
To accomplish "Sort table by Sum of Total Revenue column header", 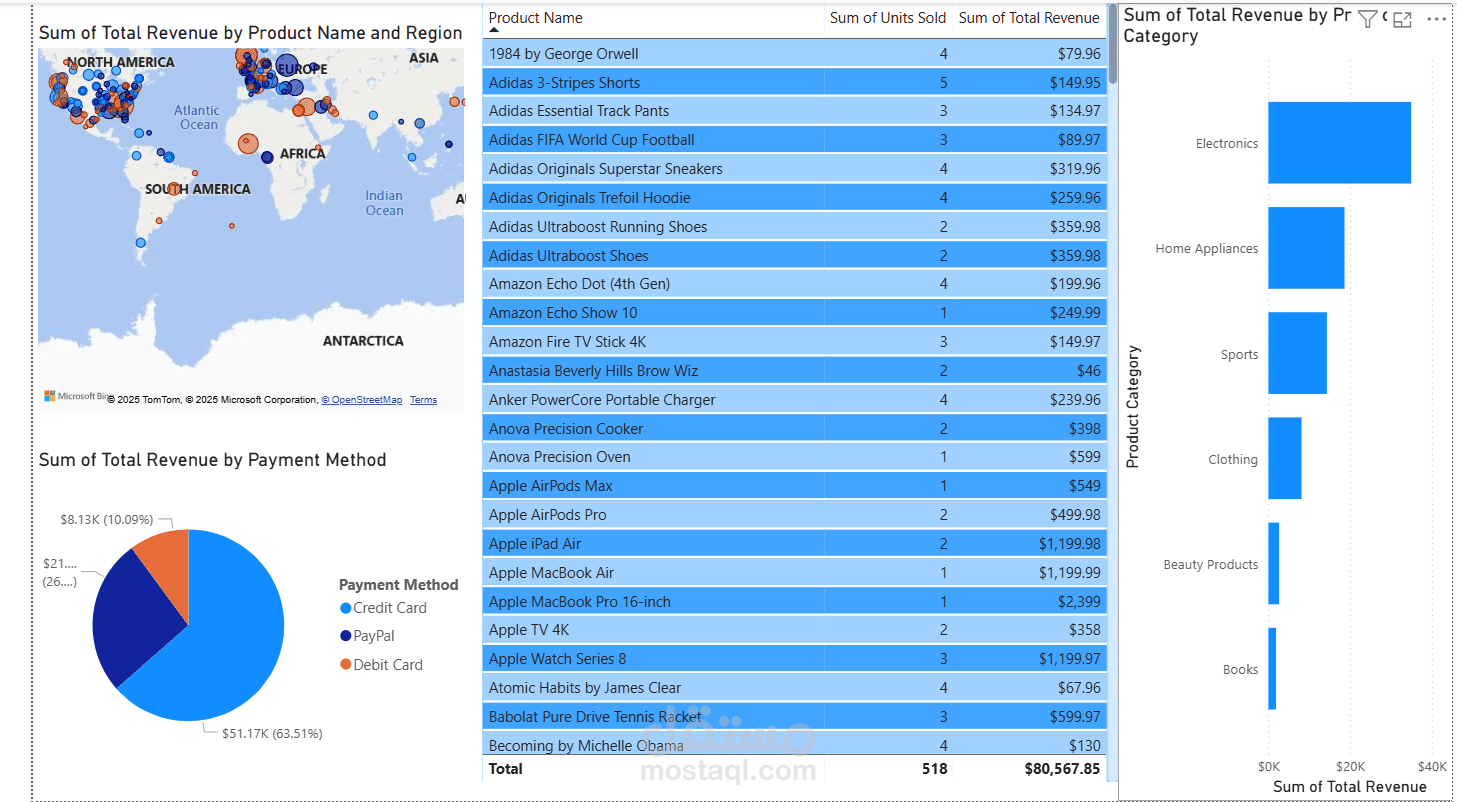I will 1029,18.
